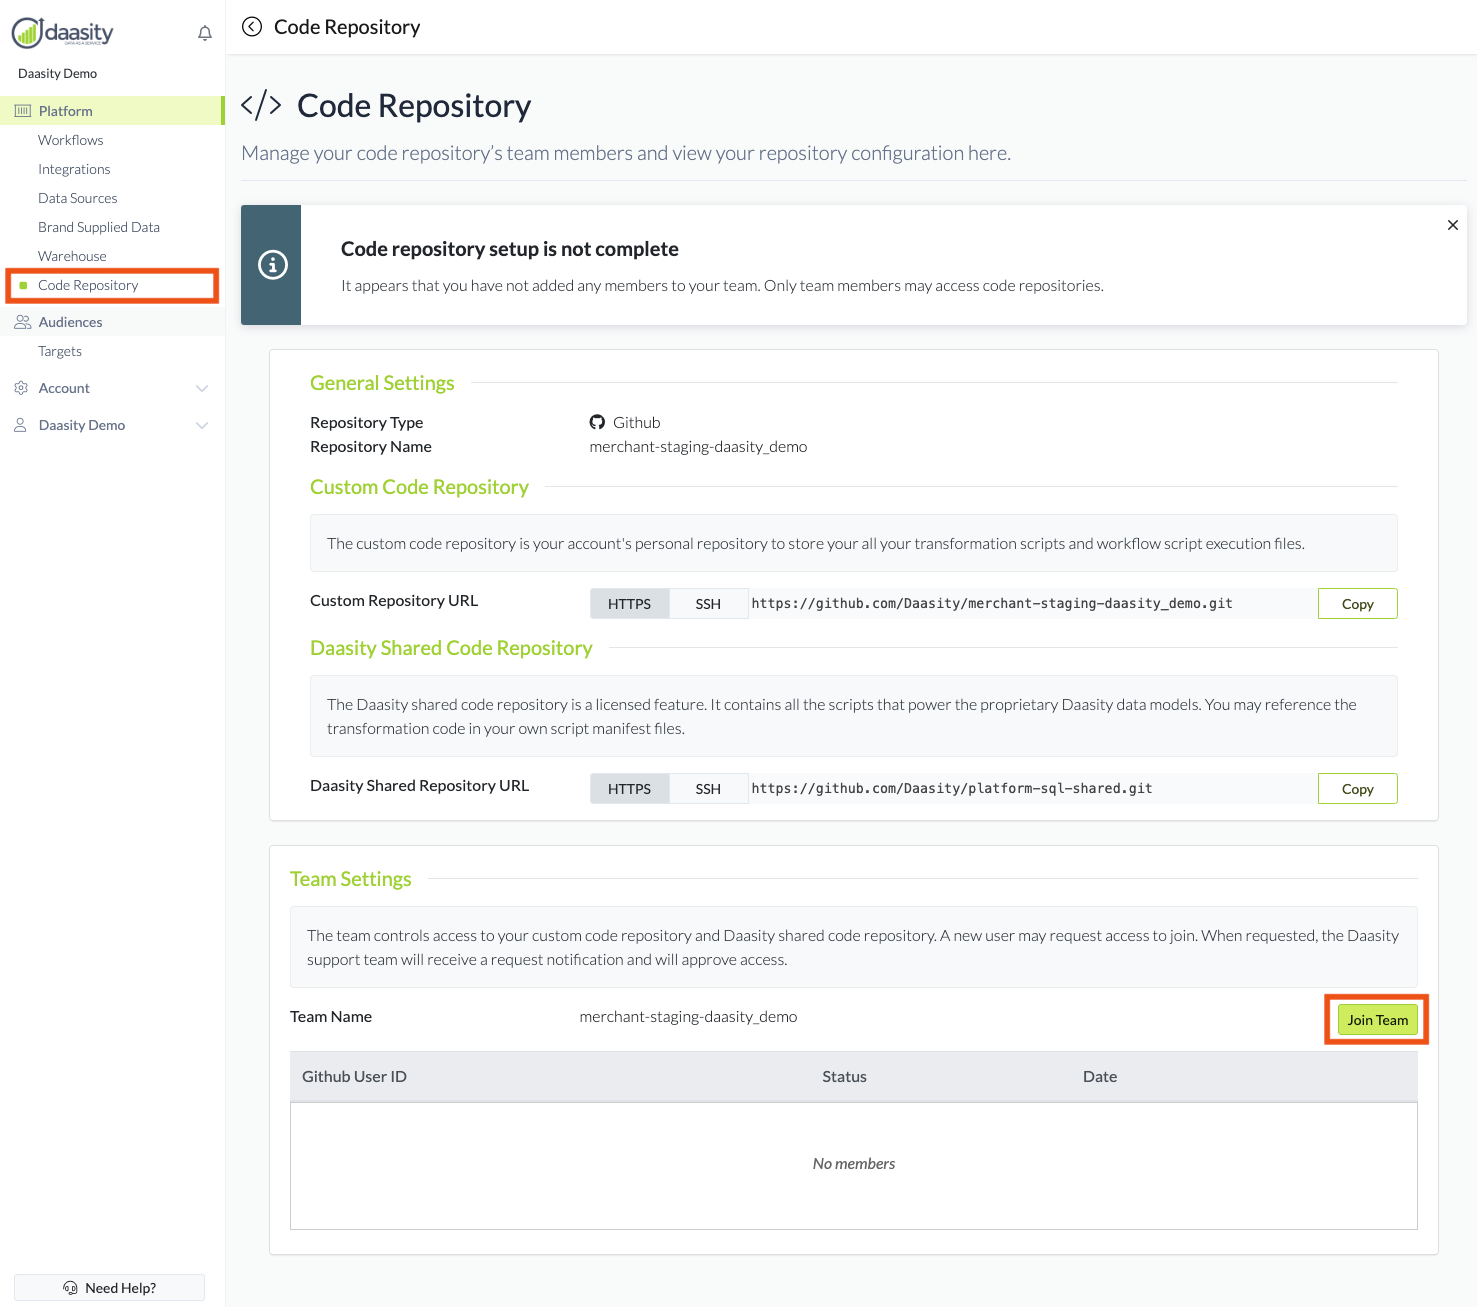Click the back arrow circle icon
Image resolution: width=1477 pixels, height=1307 pixels.
click(x=252, y=27)
